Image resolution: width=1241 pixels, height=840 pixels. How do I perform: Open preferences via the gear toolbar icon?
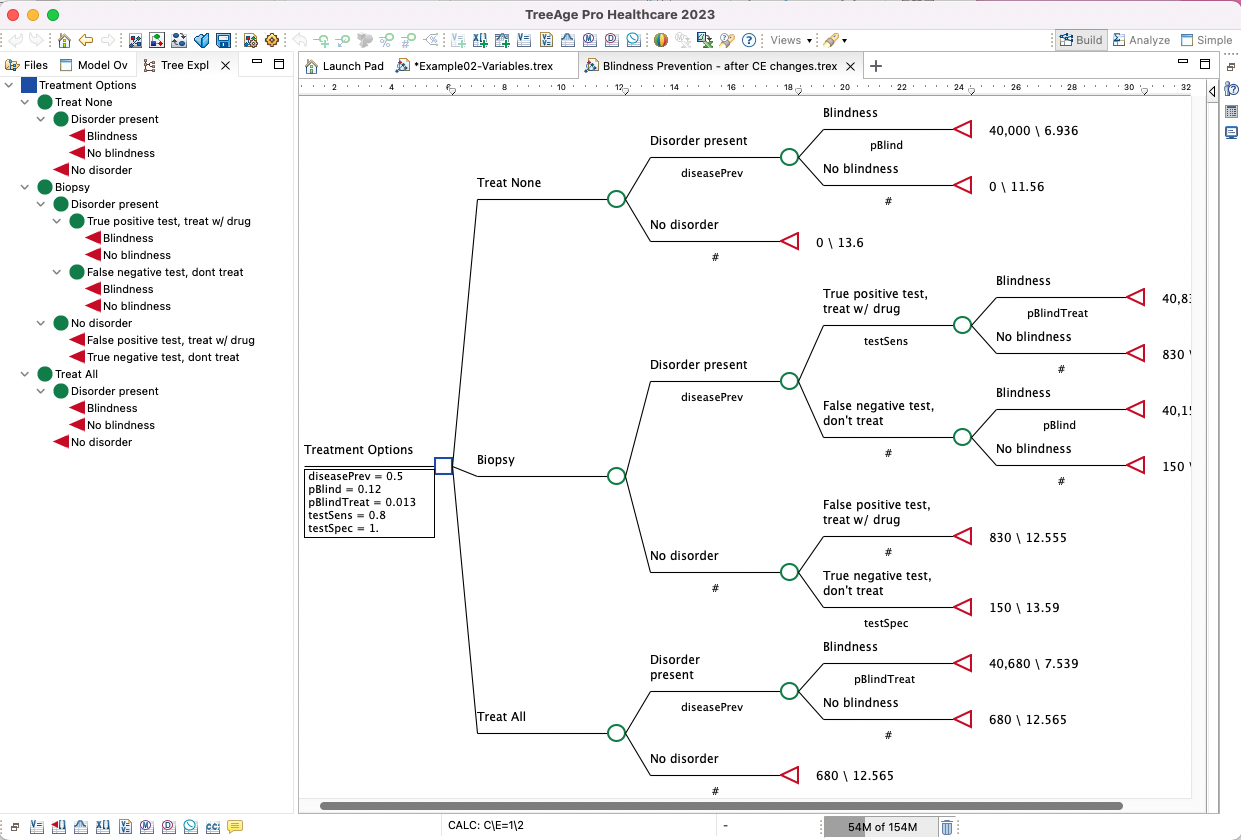click(x=270, y=40)
